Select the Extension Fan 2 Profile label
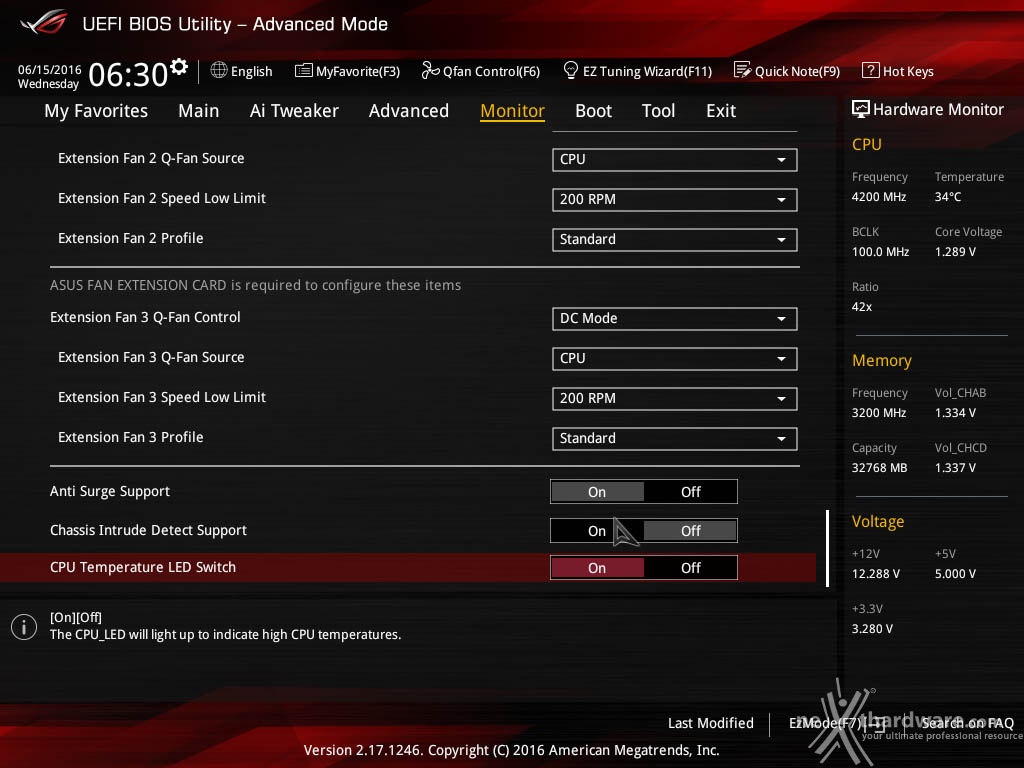 [131, 238]
